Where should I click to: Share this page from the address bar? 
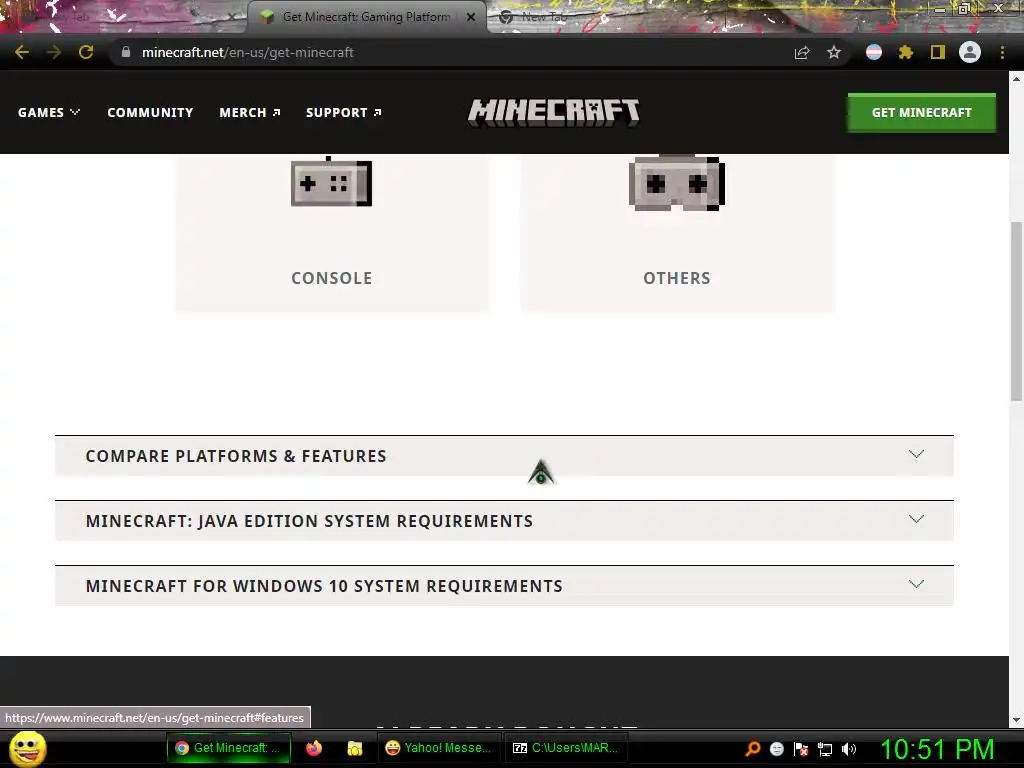(802, 52)
